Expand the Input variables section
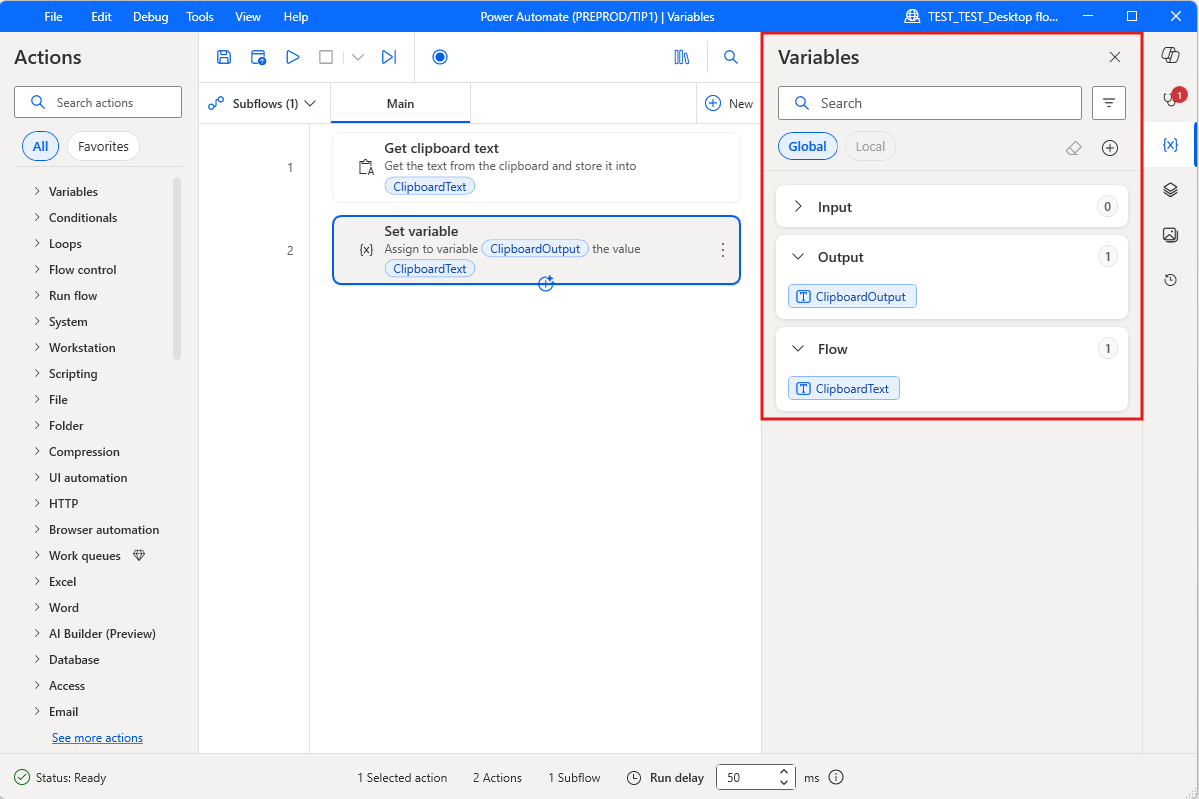 point(798,206)
